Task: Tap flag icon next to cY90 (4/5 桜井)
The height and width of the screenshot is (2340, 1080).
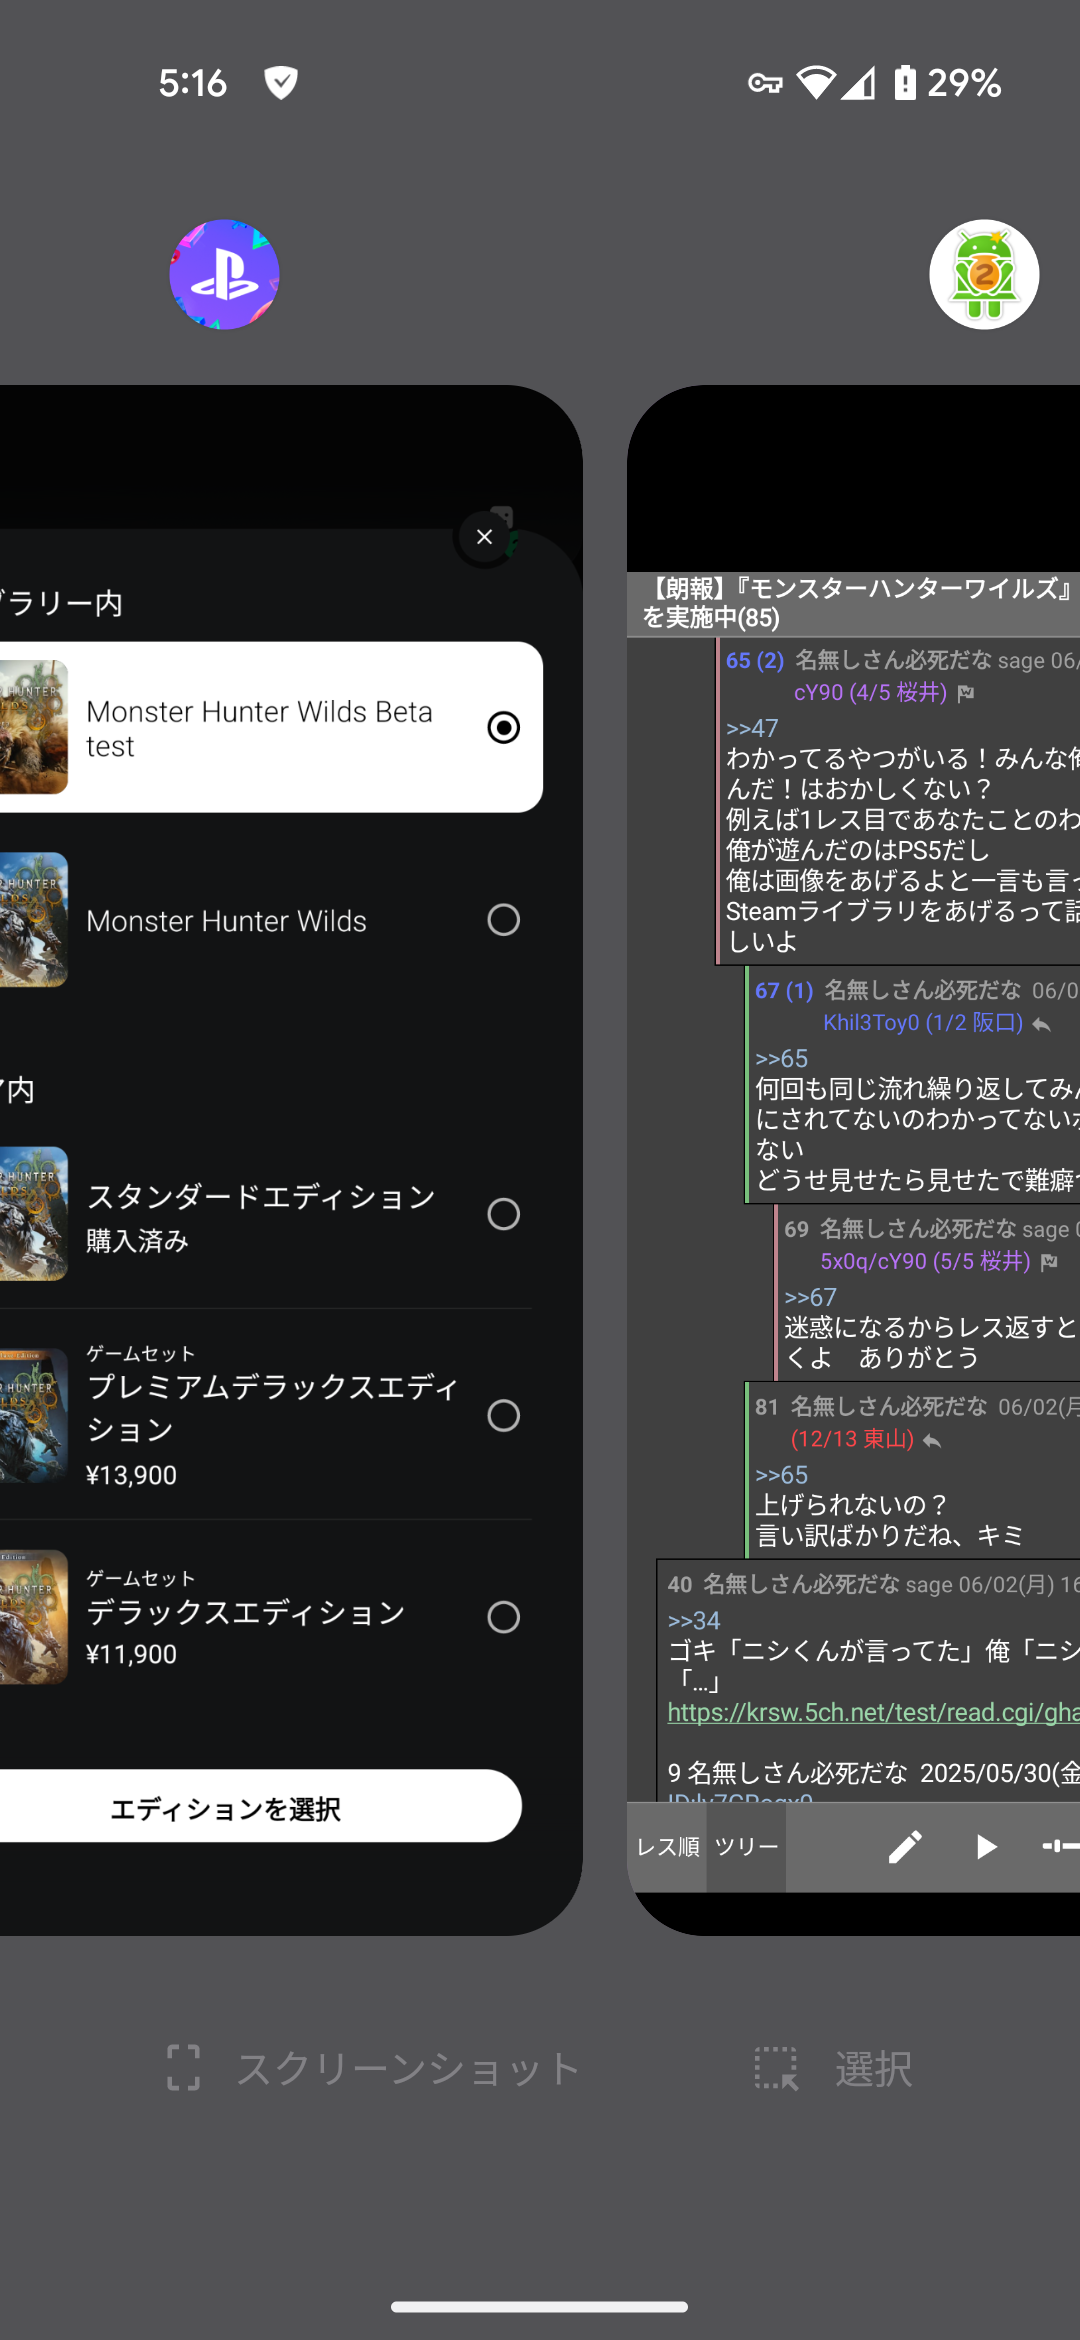Action: [966, 693]
